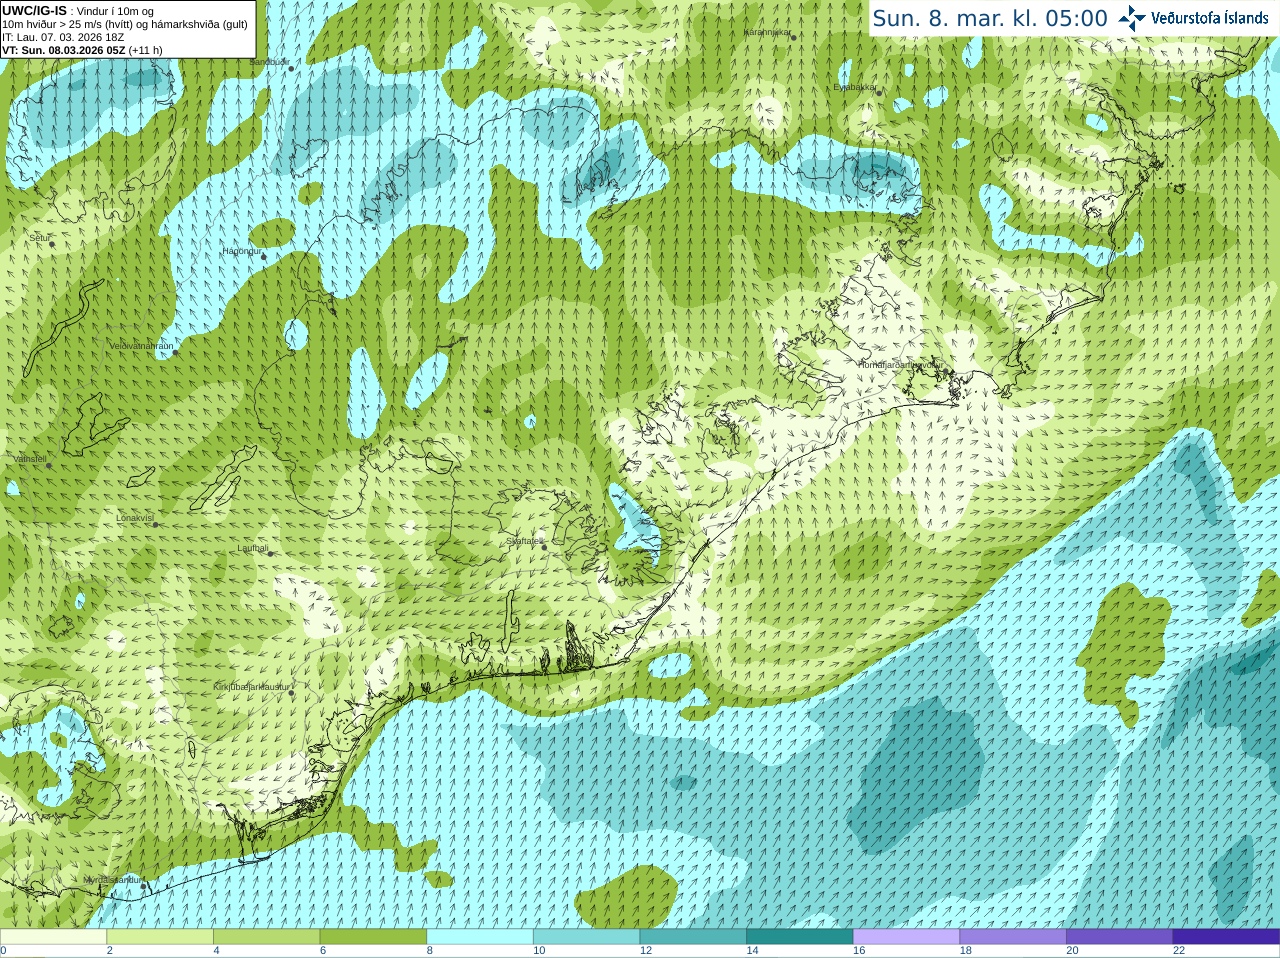Click the Kirkjubæjarklaustur station dot

pyautogui.click(x=291, y=693)
